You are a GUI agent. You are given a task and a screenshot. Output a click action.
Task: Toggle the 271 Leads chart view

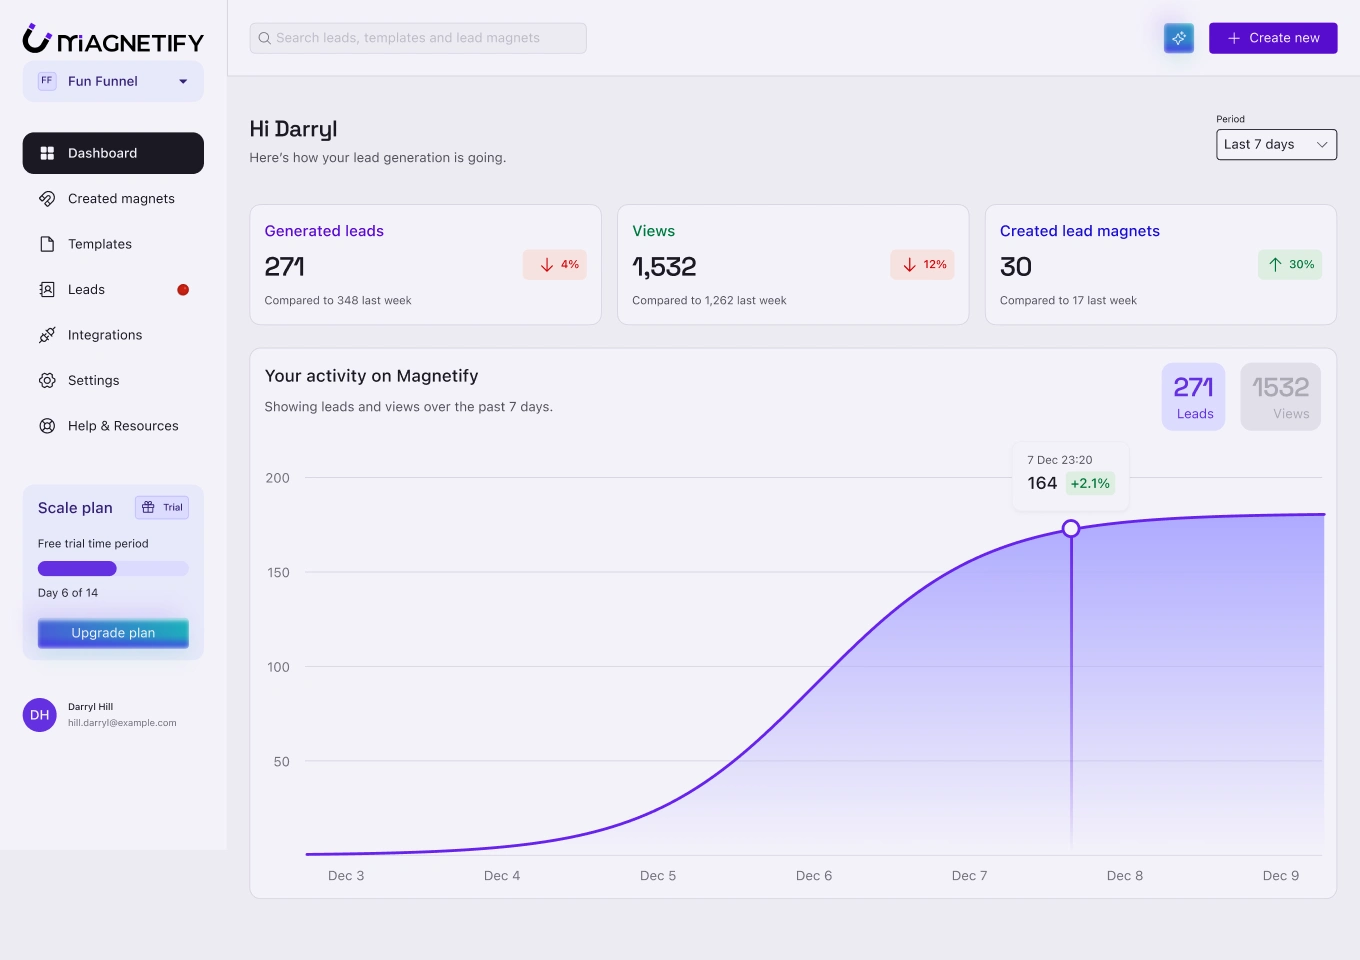click(1193, 397)
